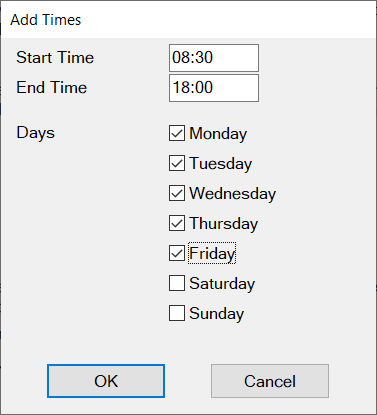This screenshot has height=415, width=377.
Task: Click the End Time label
Action: pyautogui.click(x=52, y=87)
